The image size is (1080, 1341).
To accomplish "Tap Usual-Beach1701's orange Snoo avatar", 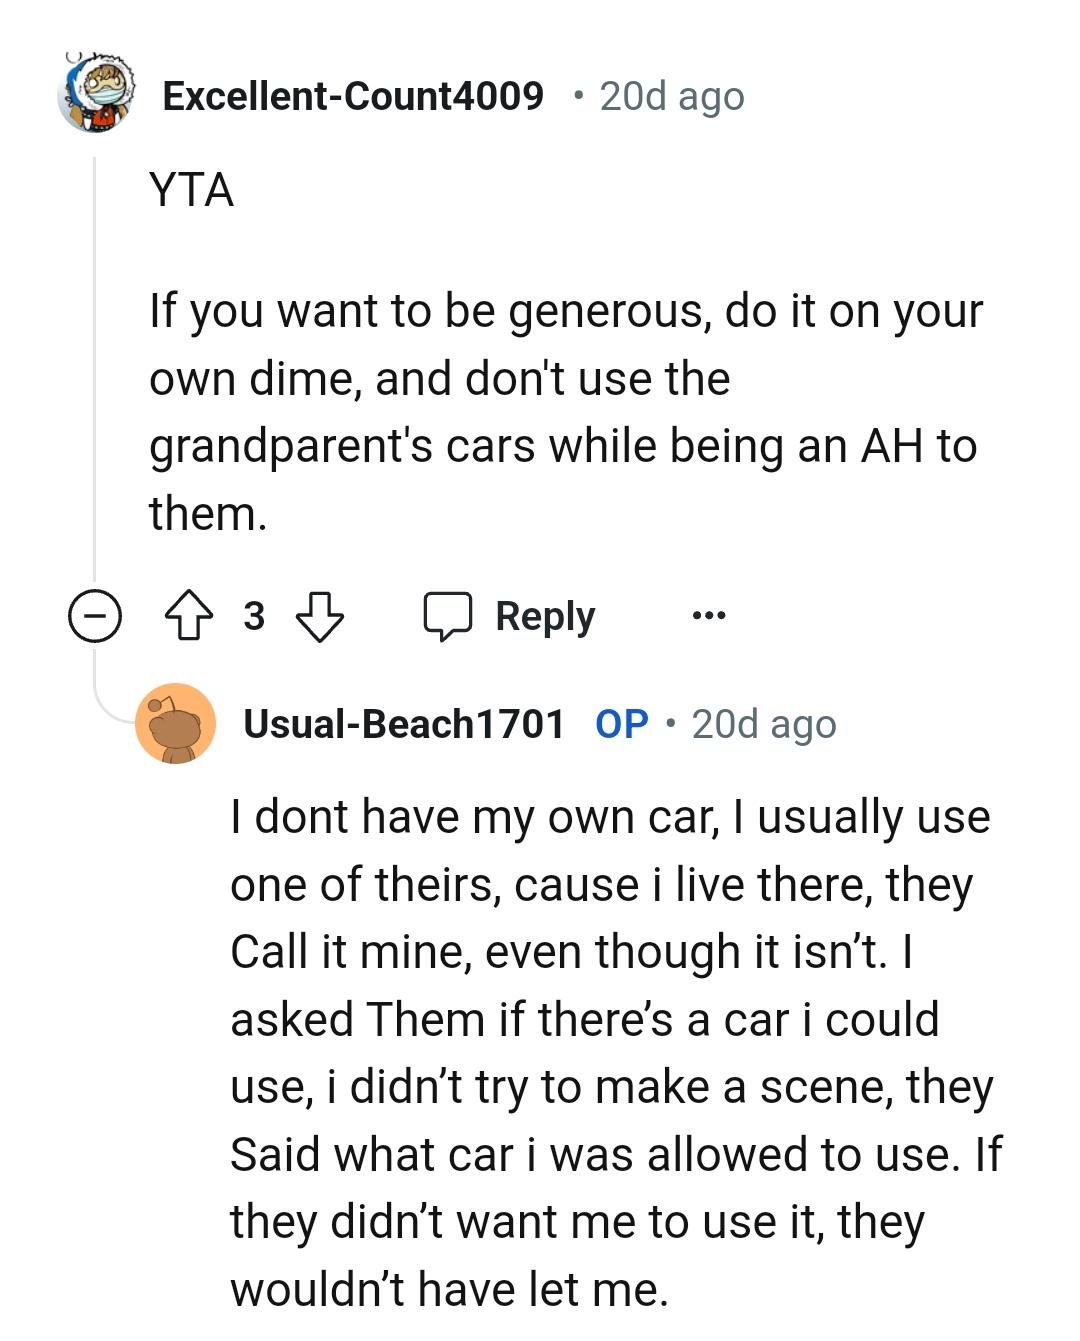I will pyautogui.click(x=176, y=723).
